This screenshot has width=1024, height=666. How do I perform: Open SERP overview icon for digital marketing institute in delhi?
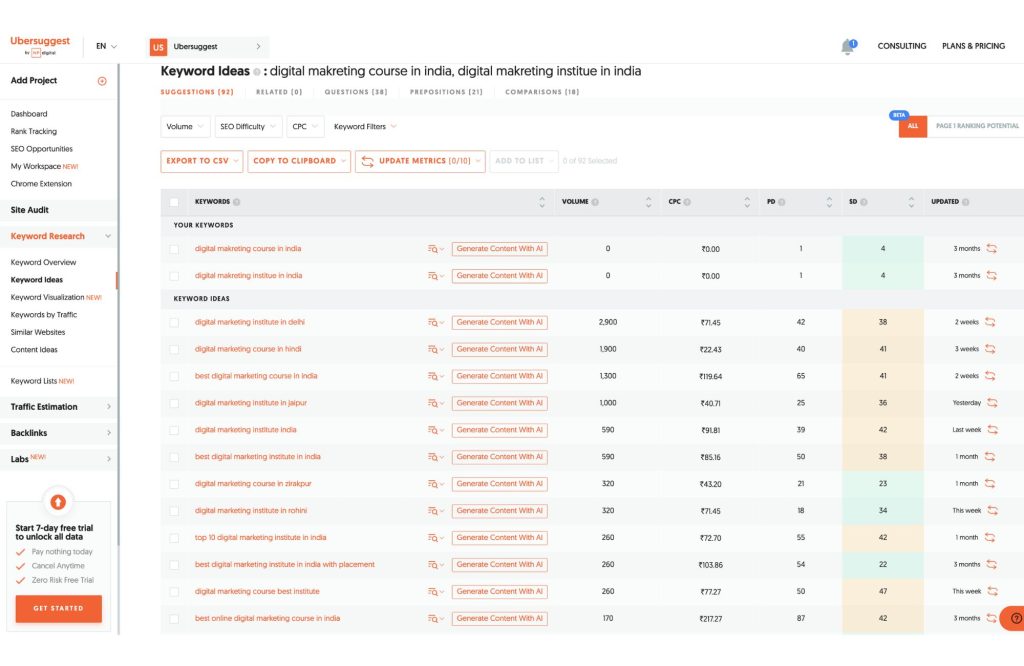[434, 322]
